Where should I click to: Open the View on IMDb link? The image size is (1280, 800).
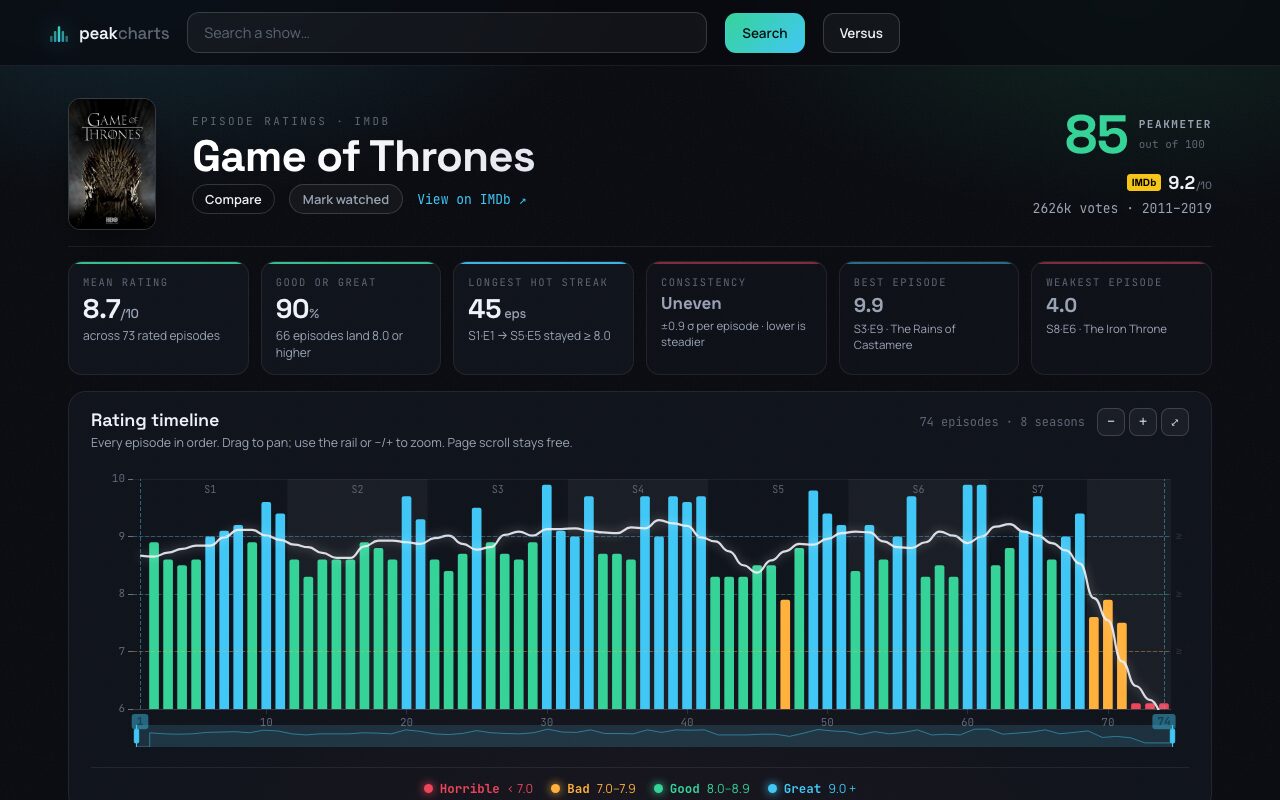(472, 199)
